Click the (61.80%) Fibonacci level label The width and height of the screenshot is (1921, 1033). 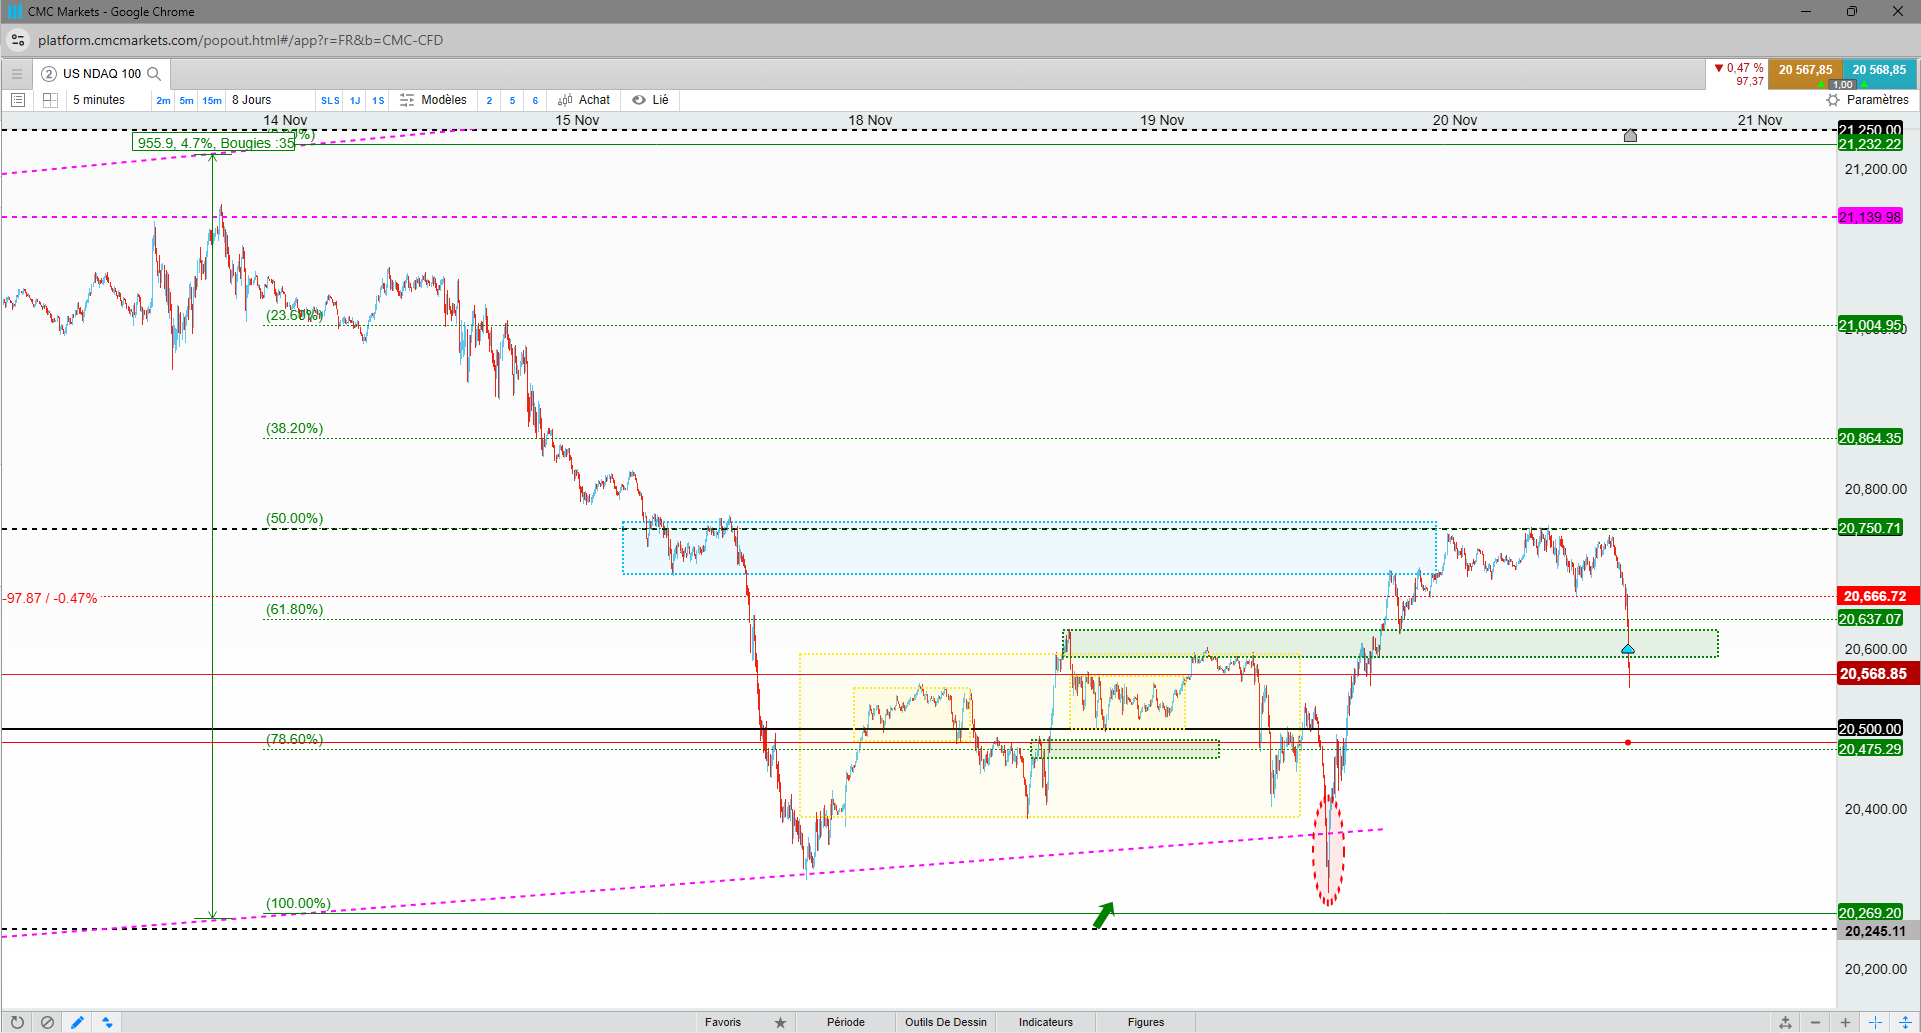coord(294,609)
